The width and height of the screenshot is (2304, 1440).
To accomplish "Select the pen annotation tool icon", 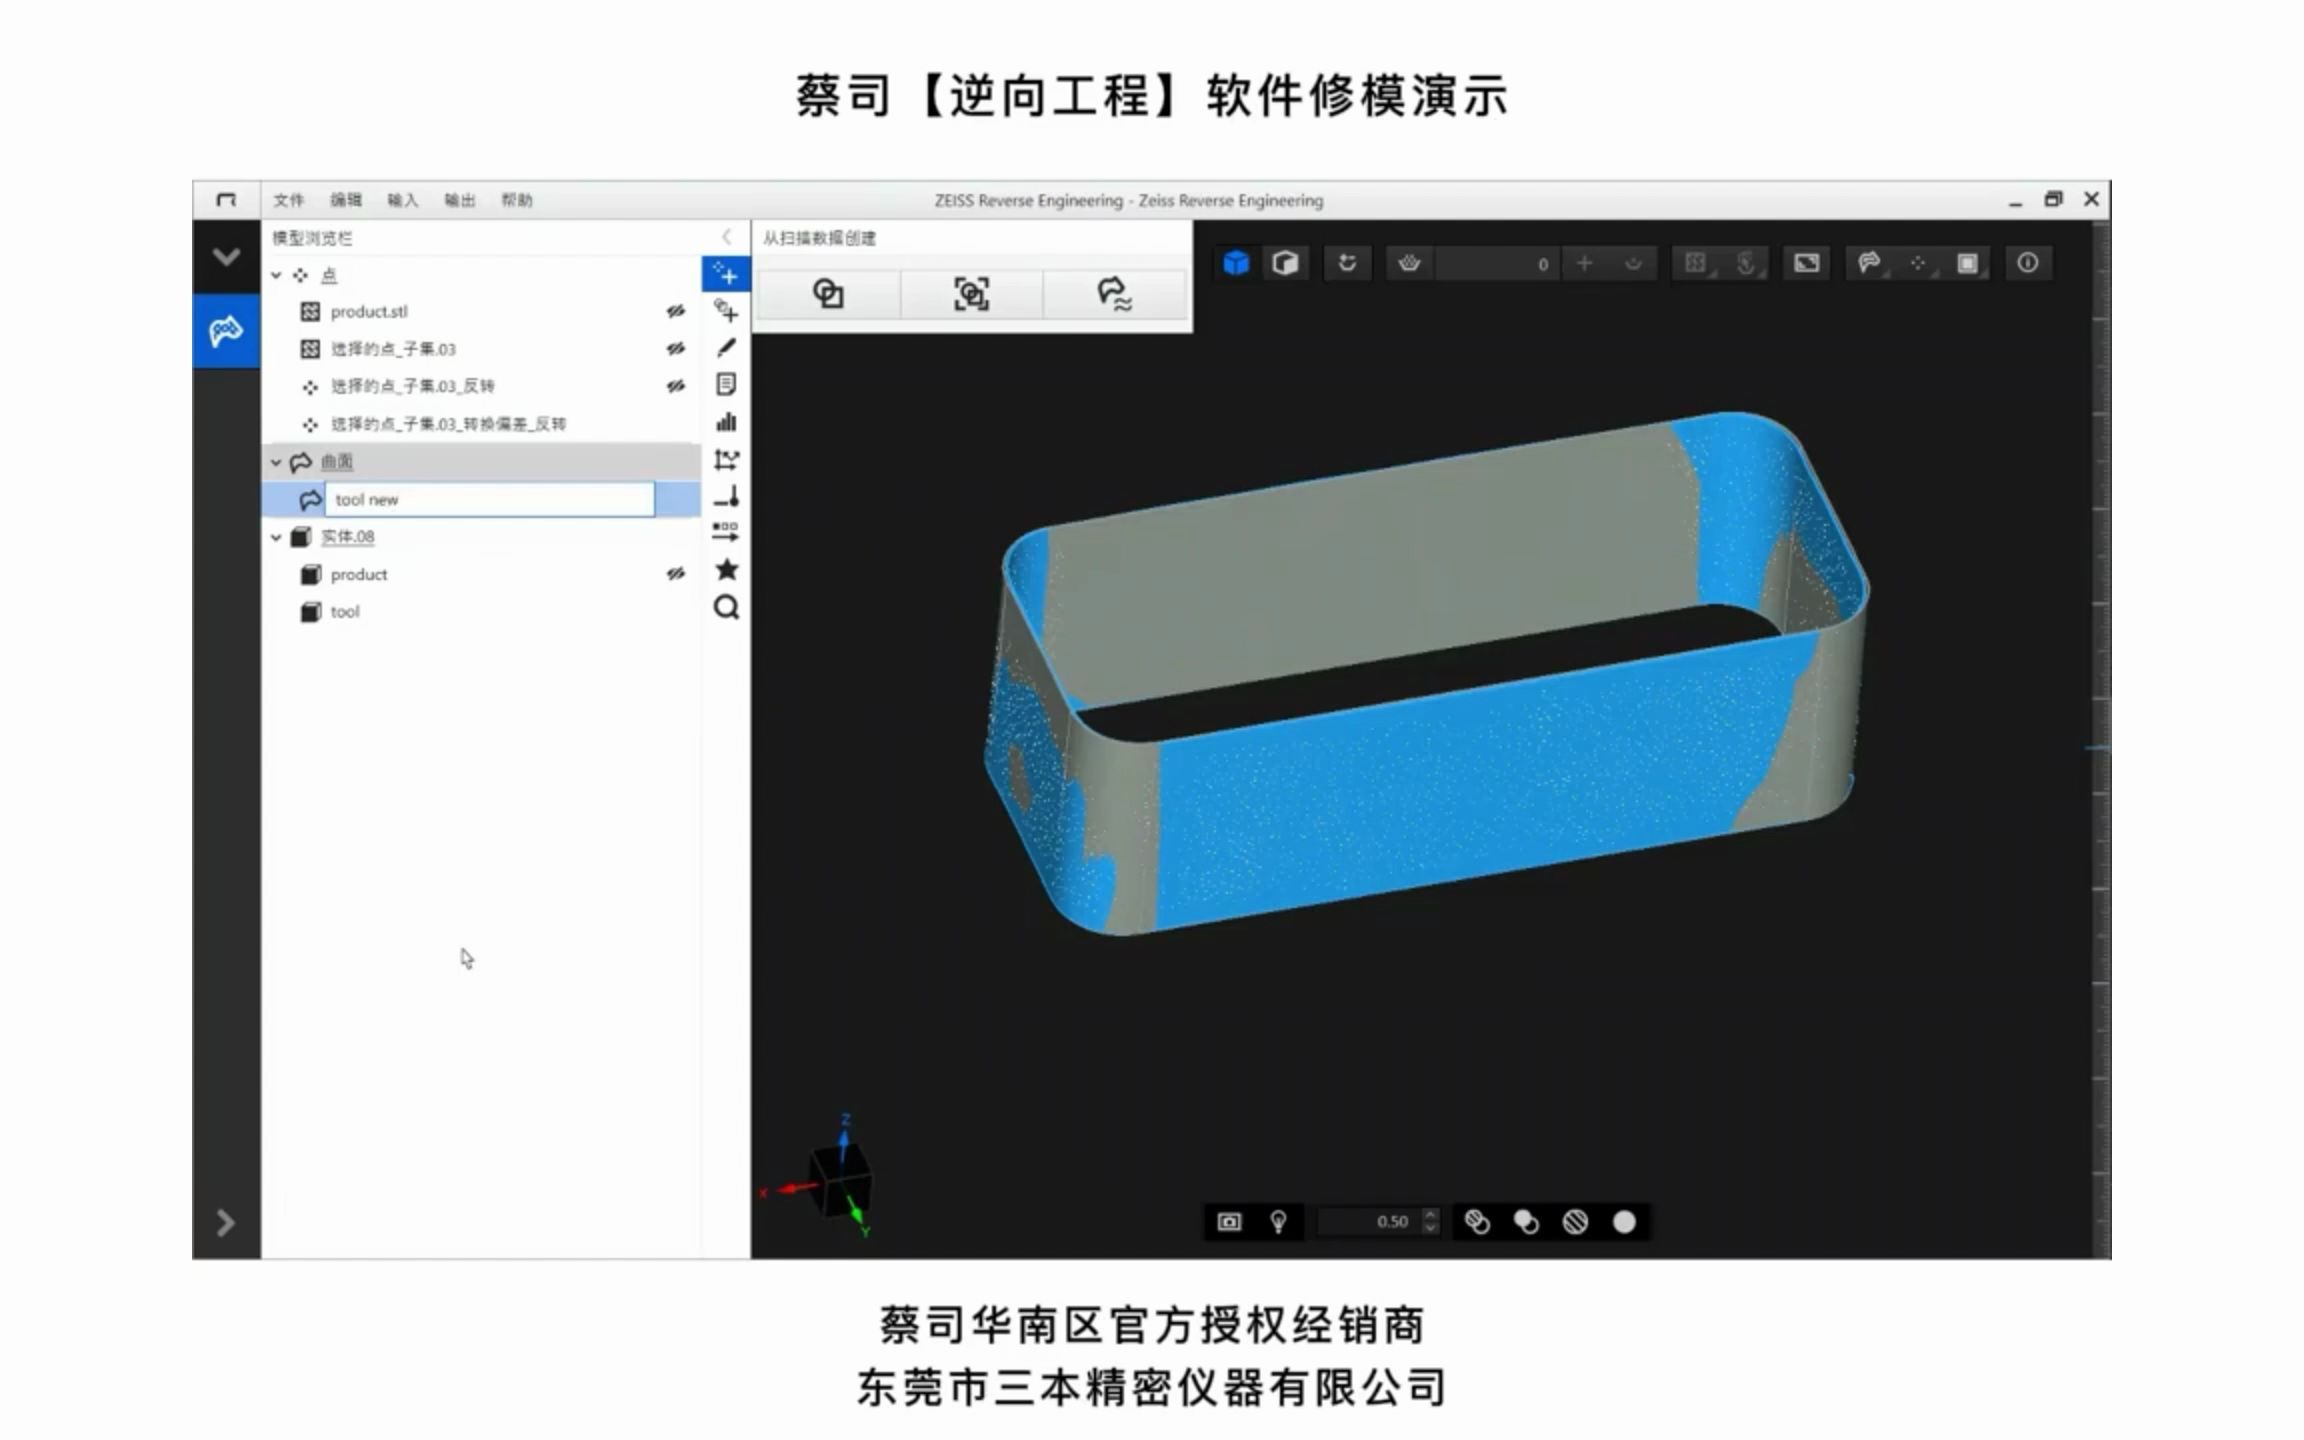I will [727, 347].
